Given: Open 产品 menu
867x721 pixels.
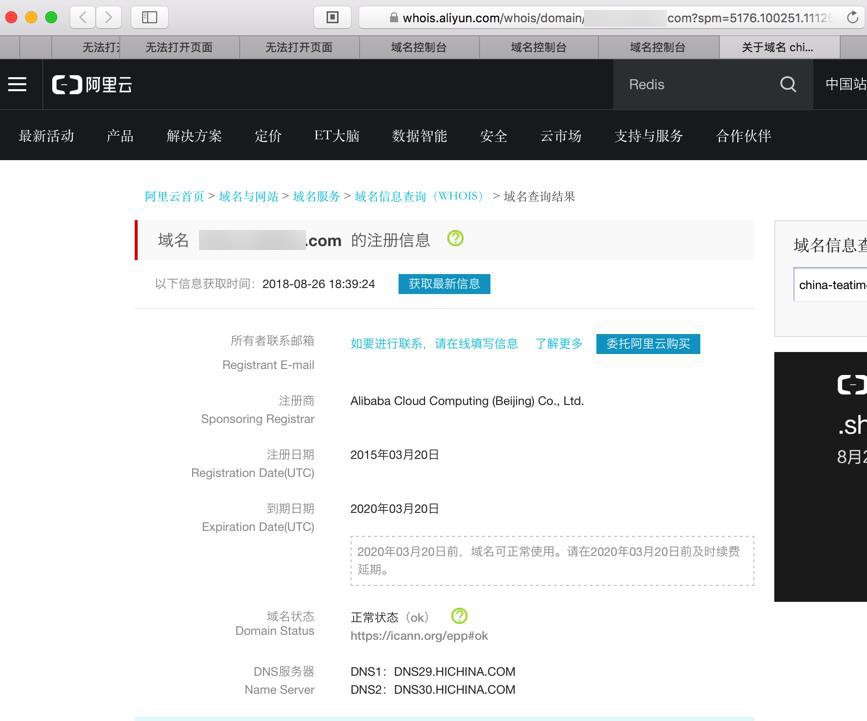Looking at the screenshot, I should pos(120,135).
